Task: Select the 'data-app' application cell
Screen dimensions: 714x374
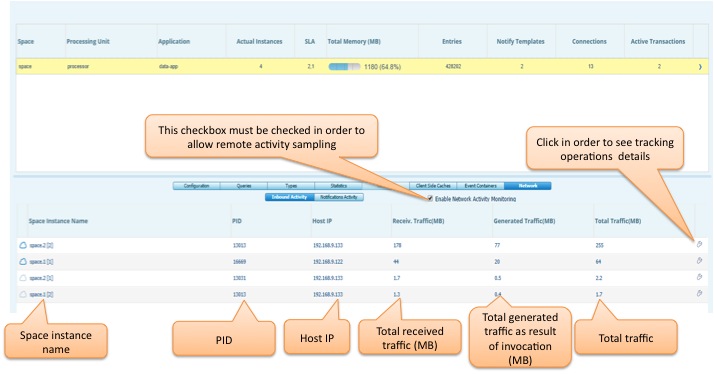Action: 168,67
